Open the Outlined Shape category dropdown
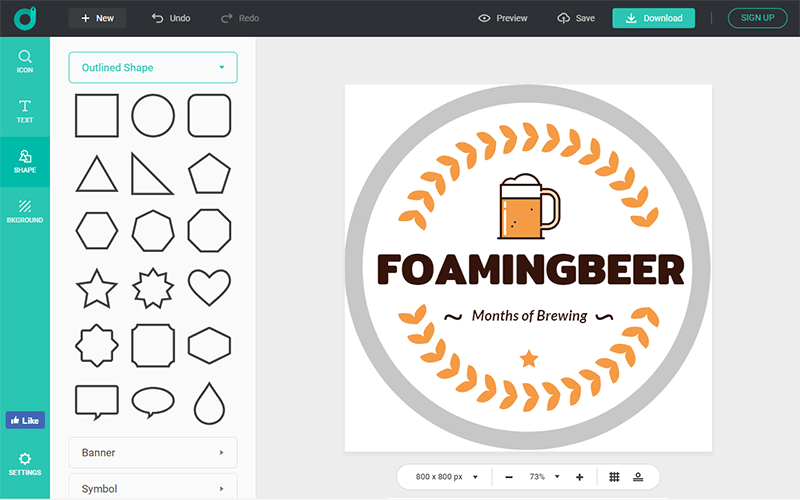Viewport: 800px width, 500px height. (153, 68)
